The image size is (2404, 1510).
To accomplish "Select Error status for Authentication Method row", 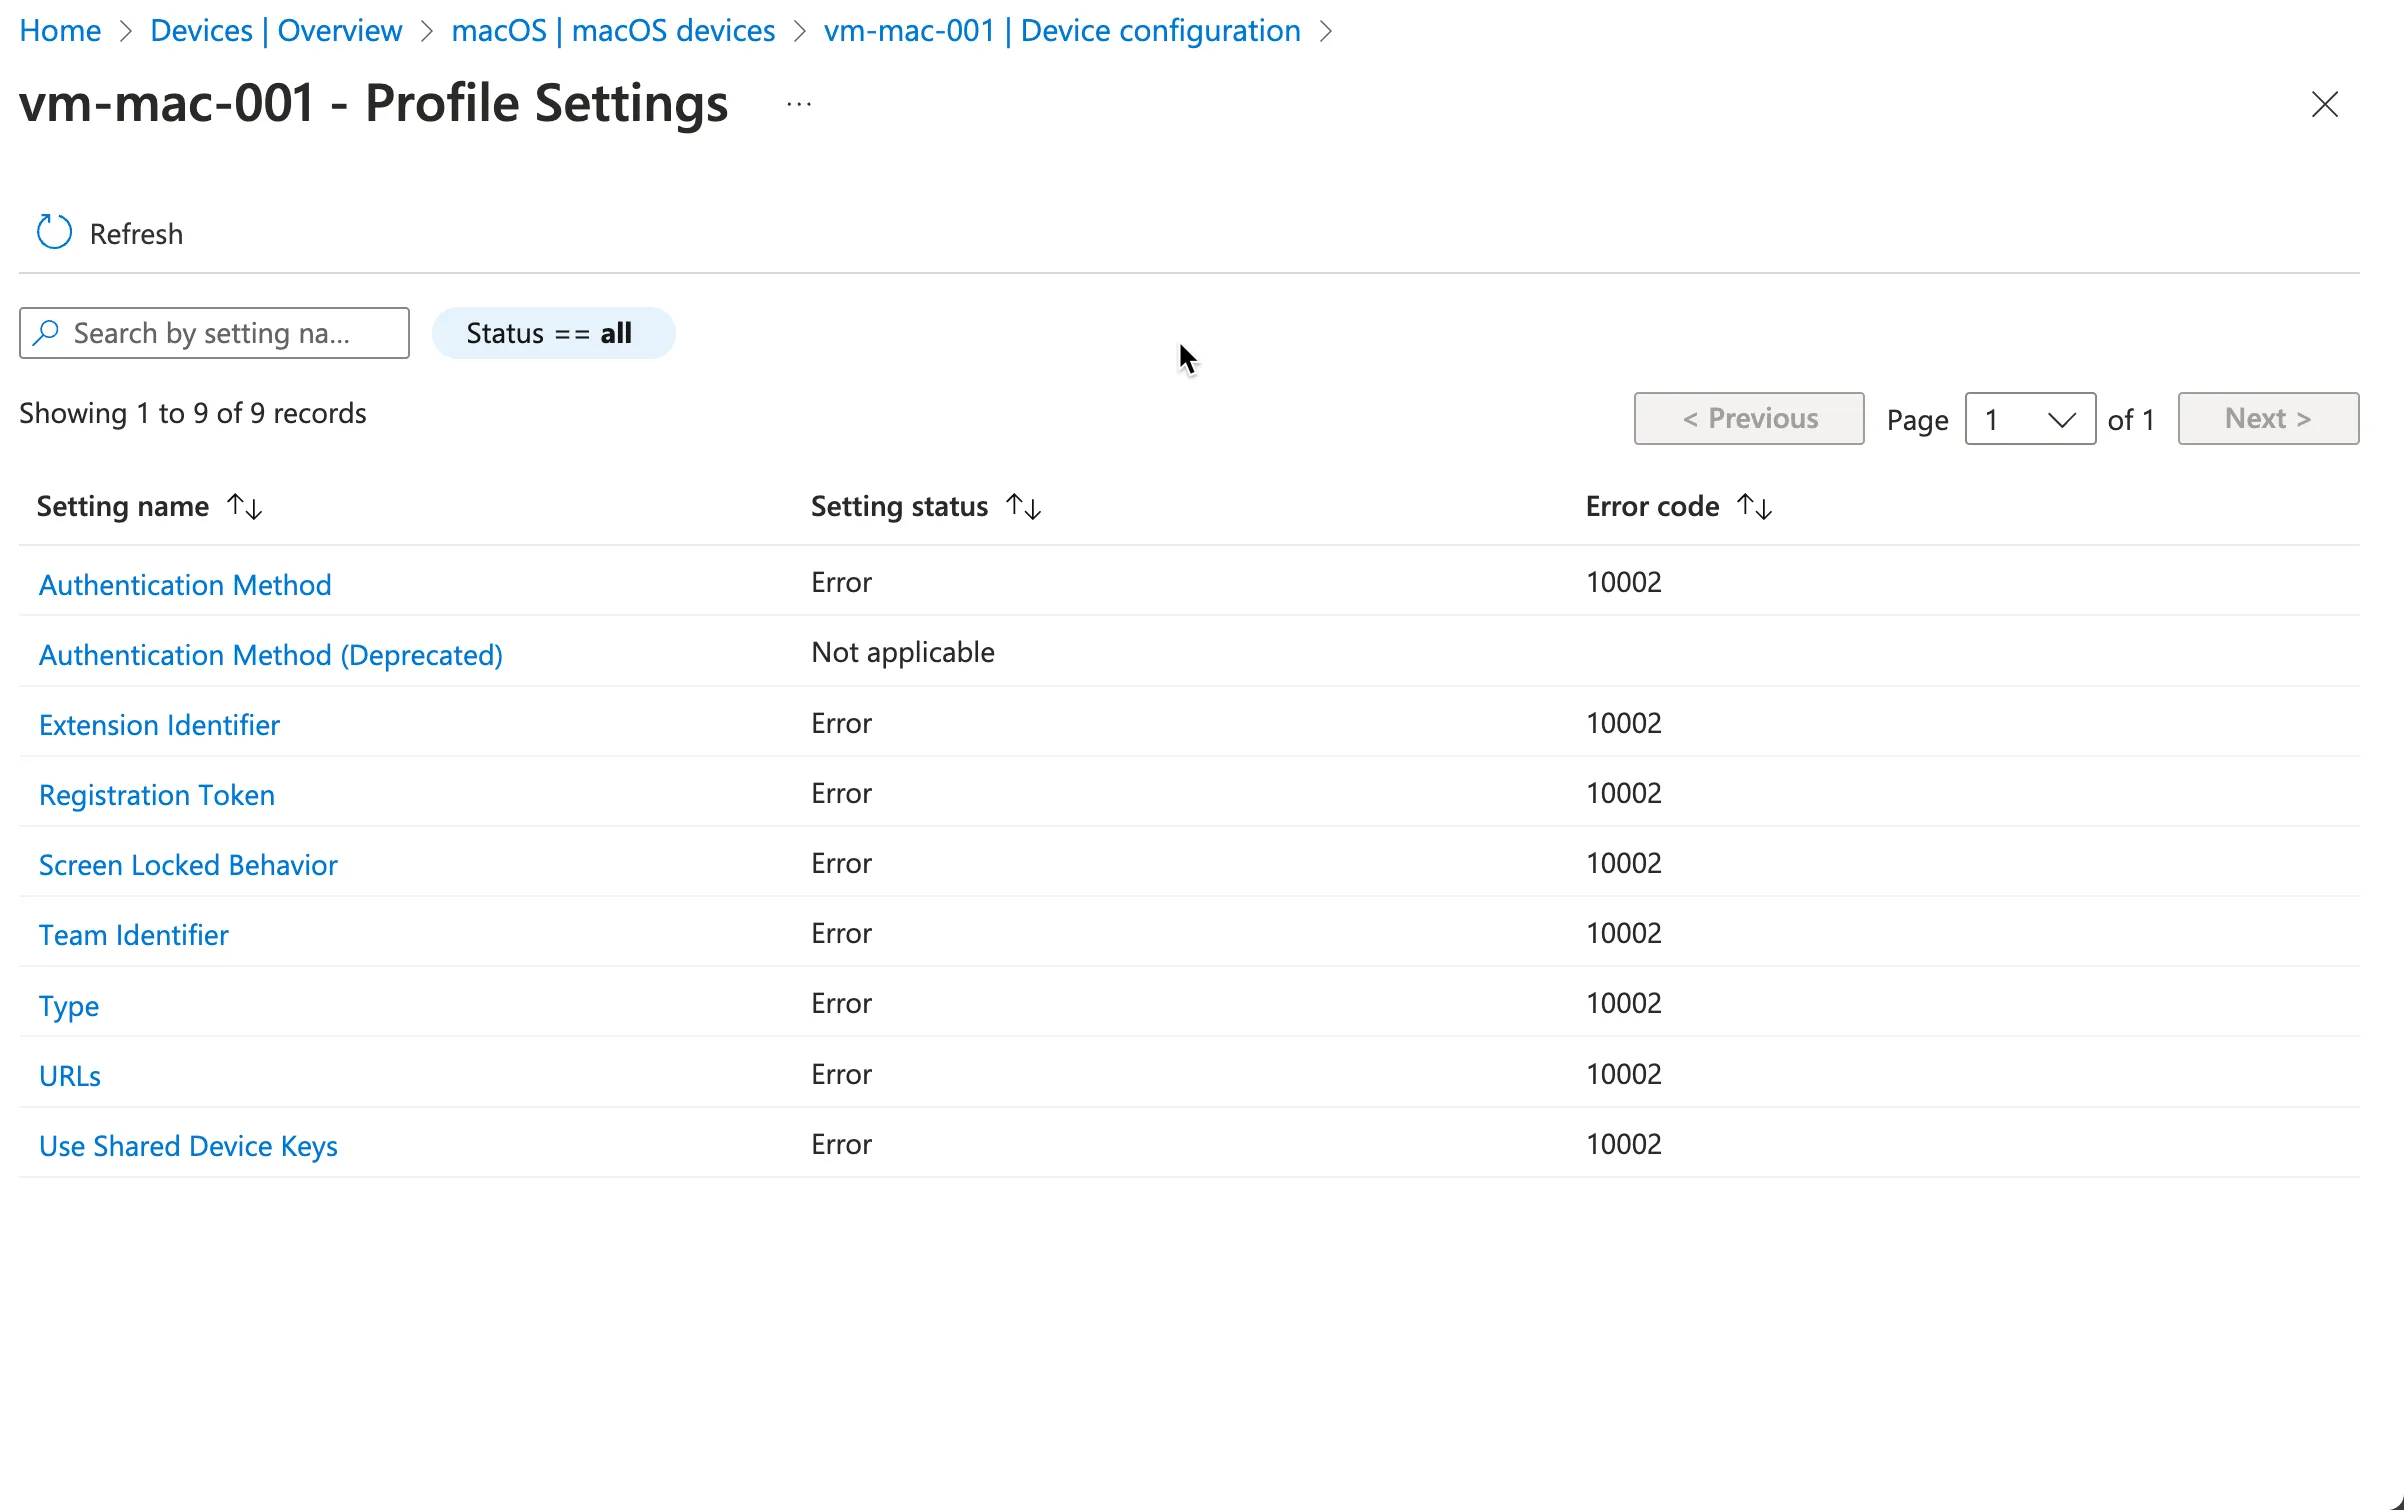I will 842,582.
